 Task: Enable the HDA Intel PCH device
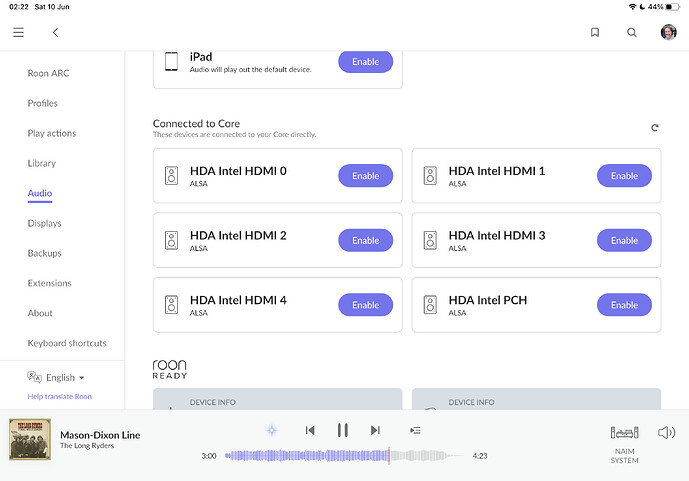point(624,305)
